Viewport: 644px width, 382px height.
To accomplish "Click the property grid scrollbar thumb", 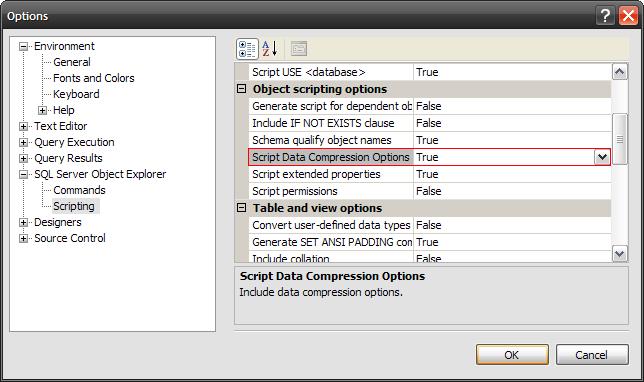I will tap(619, 139).
